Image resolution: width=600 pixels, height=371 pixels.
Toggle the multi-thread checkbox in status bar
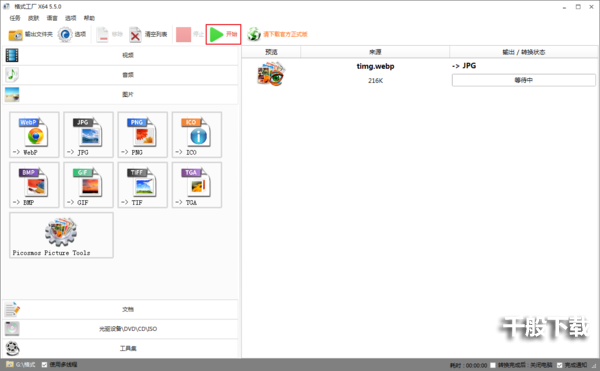(44, 364)
